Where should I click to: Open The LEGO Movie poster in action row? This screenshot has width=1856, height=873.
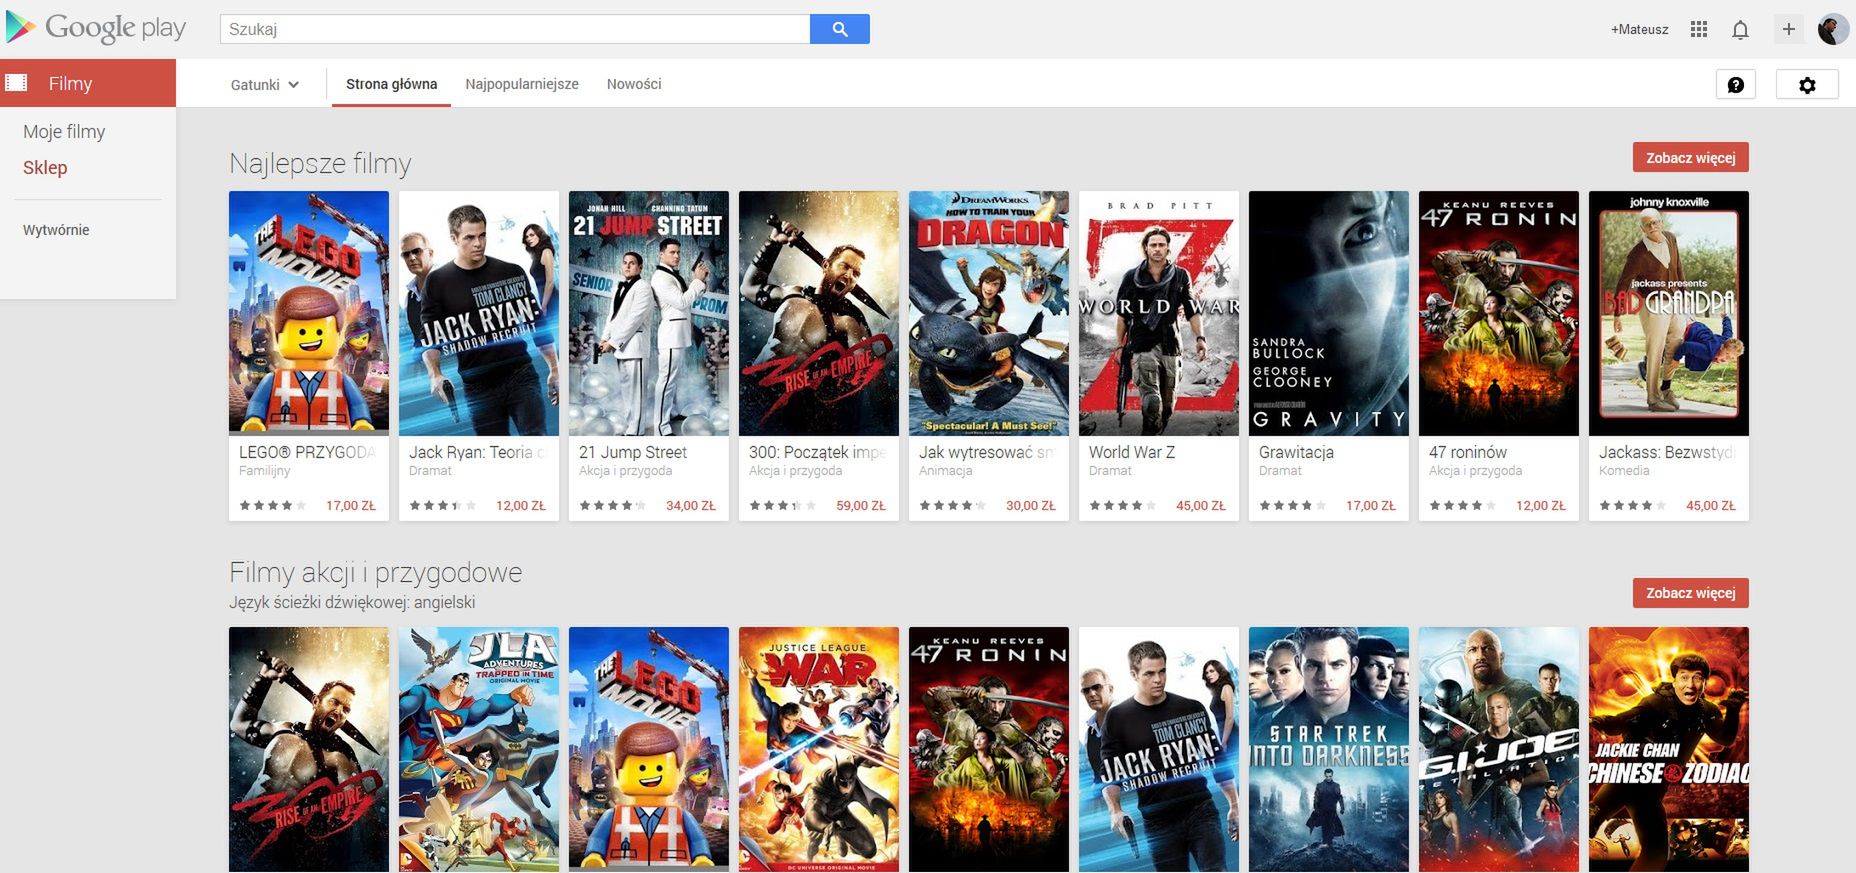pos(649,749)
